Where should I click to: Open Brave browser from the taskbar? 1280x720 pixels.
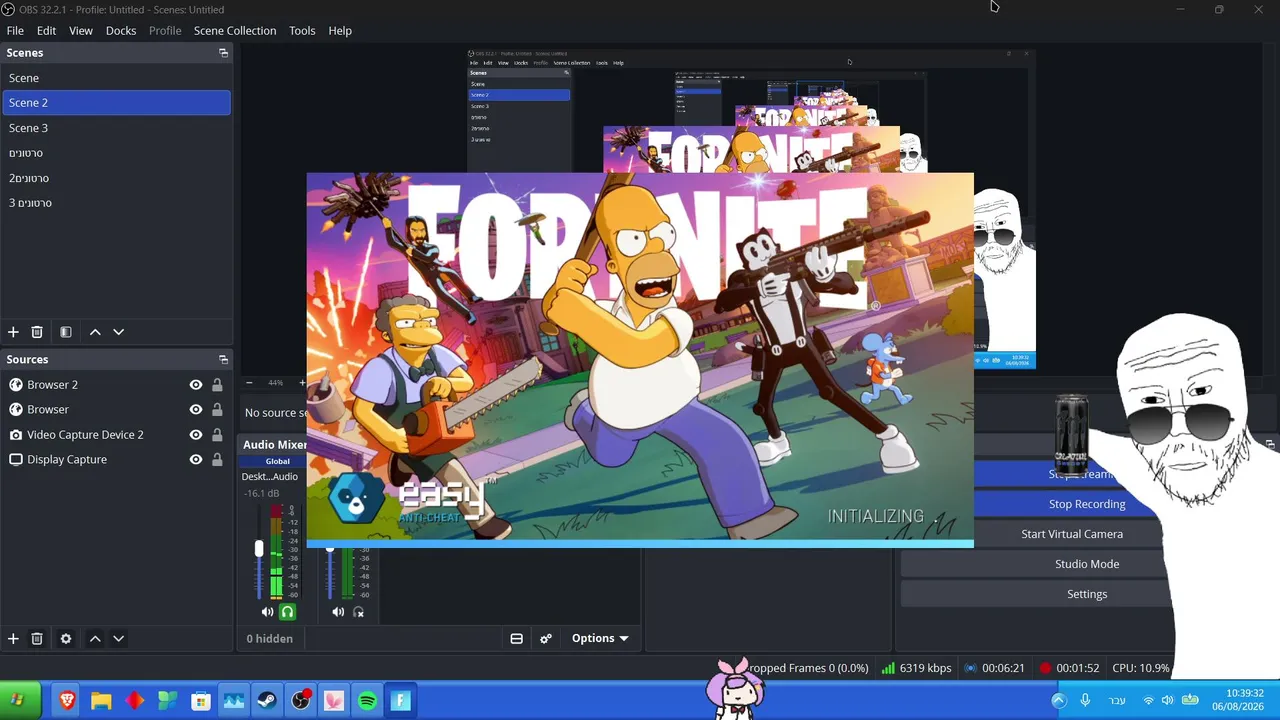[67, 701]
